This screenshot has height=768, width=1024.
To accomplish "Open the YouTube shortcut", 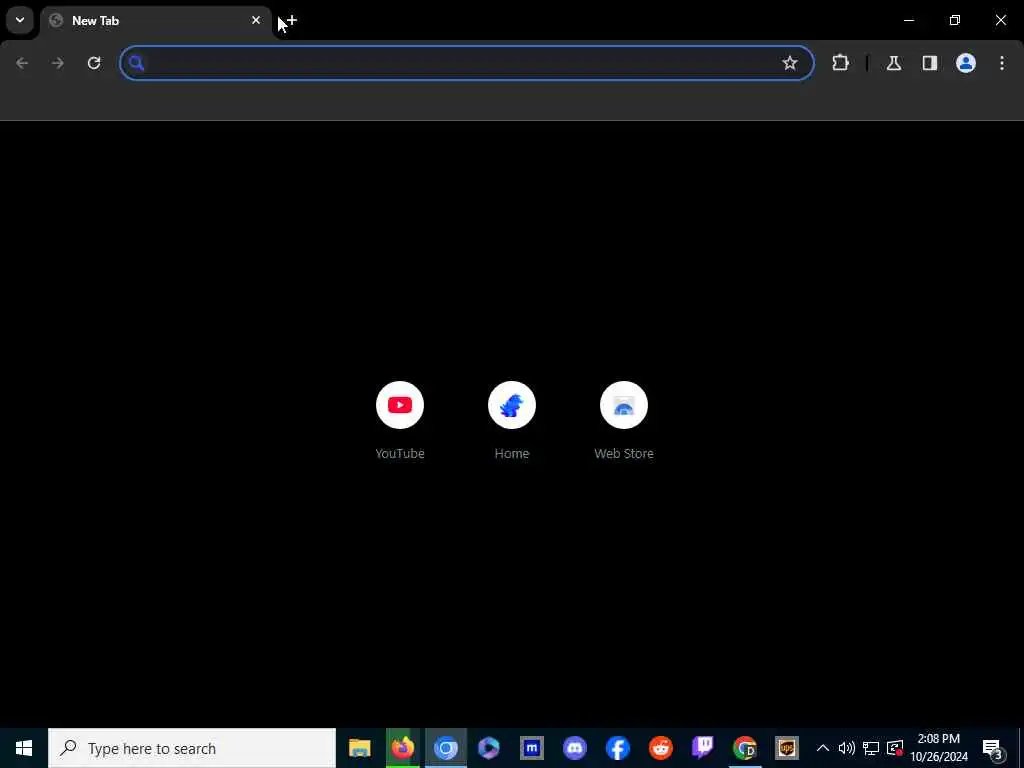I will [x=400, y=421].
